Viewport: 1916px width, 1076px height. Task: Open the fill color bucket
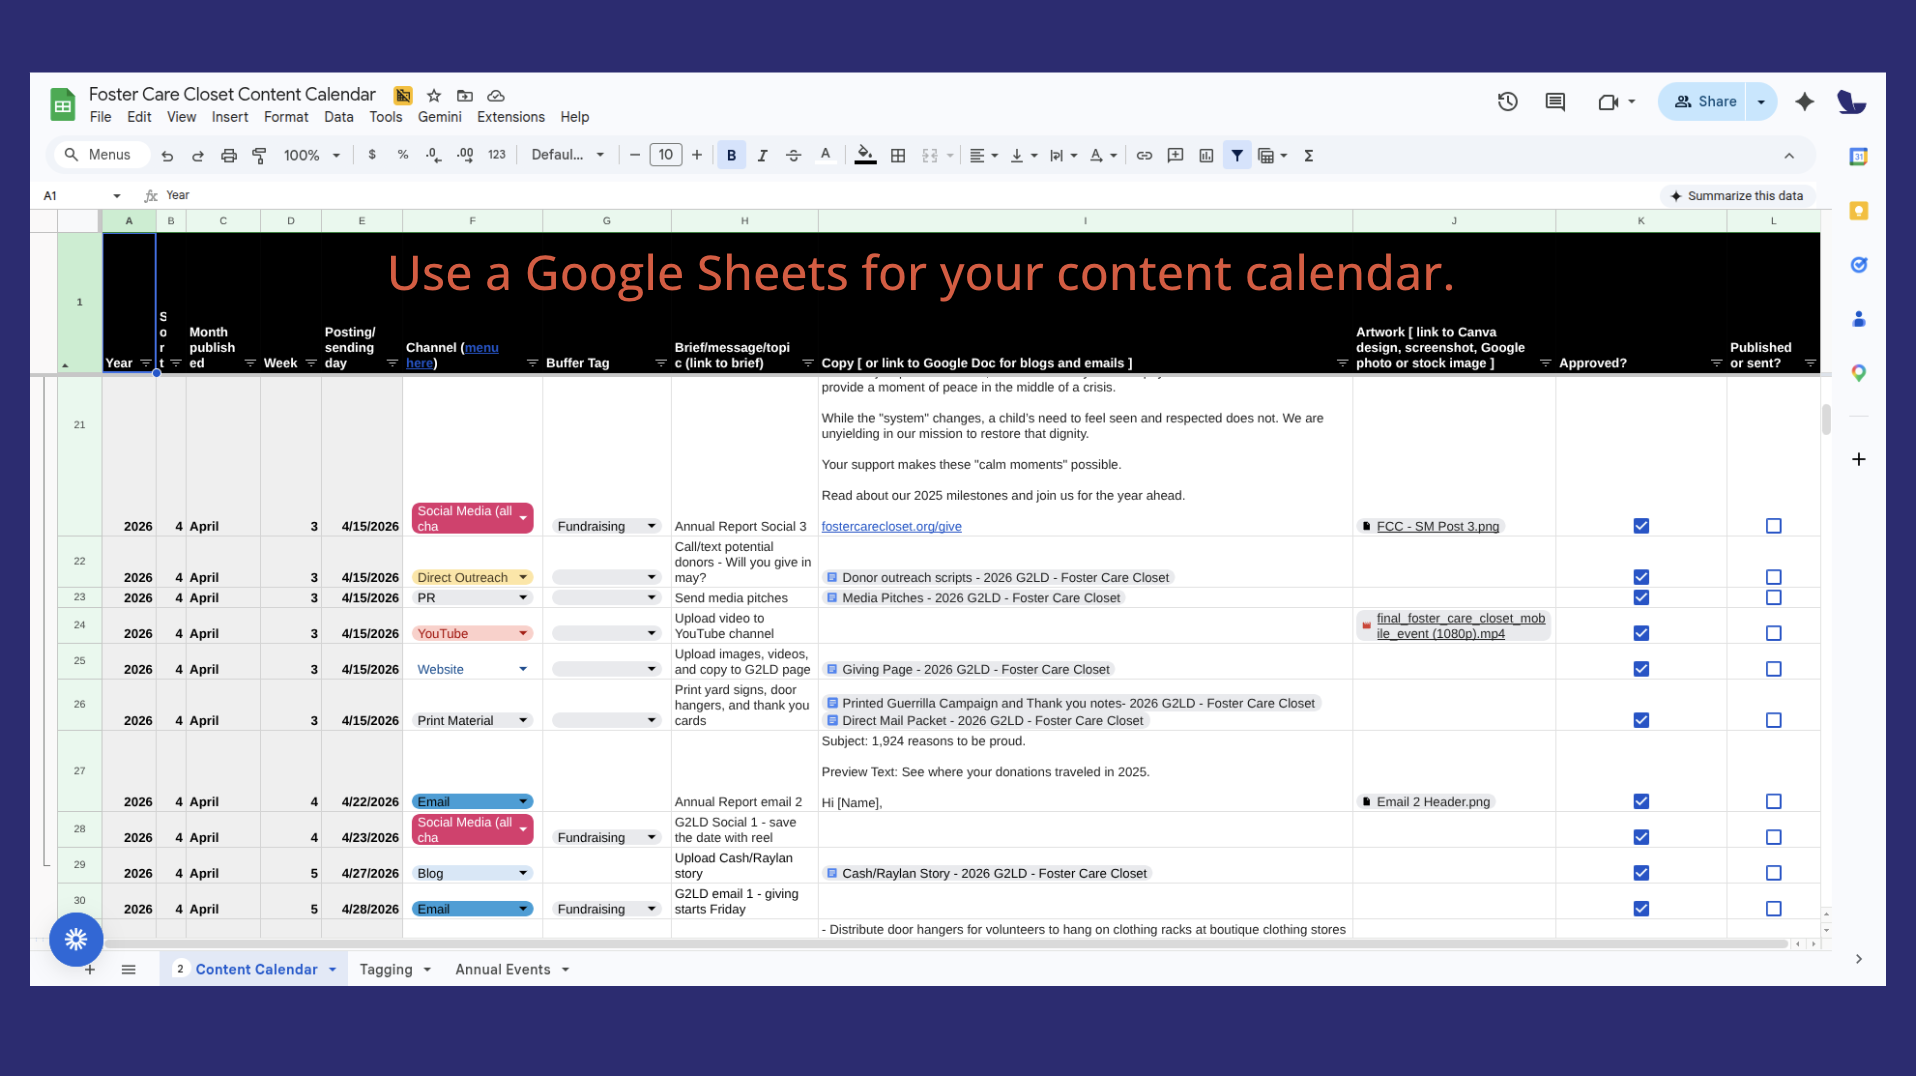[866, 155]
